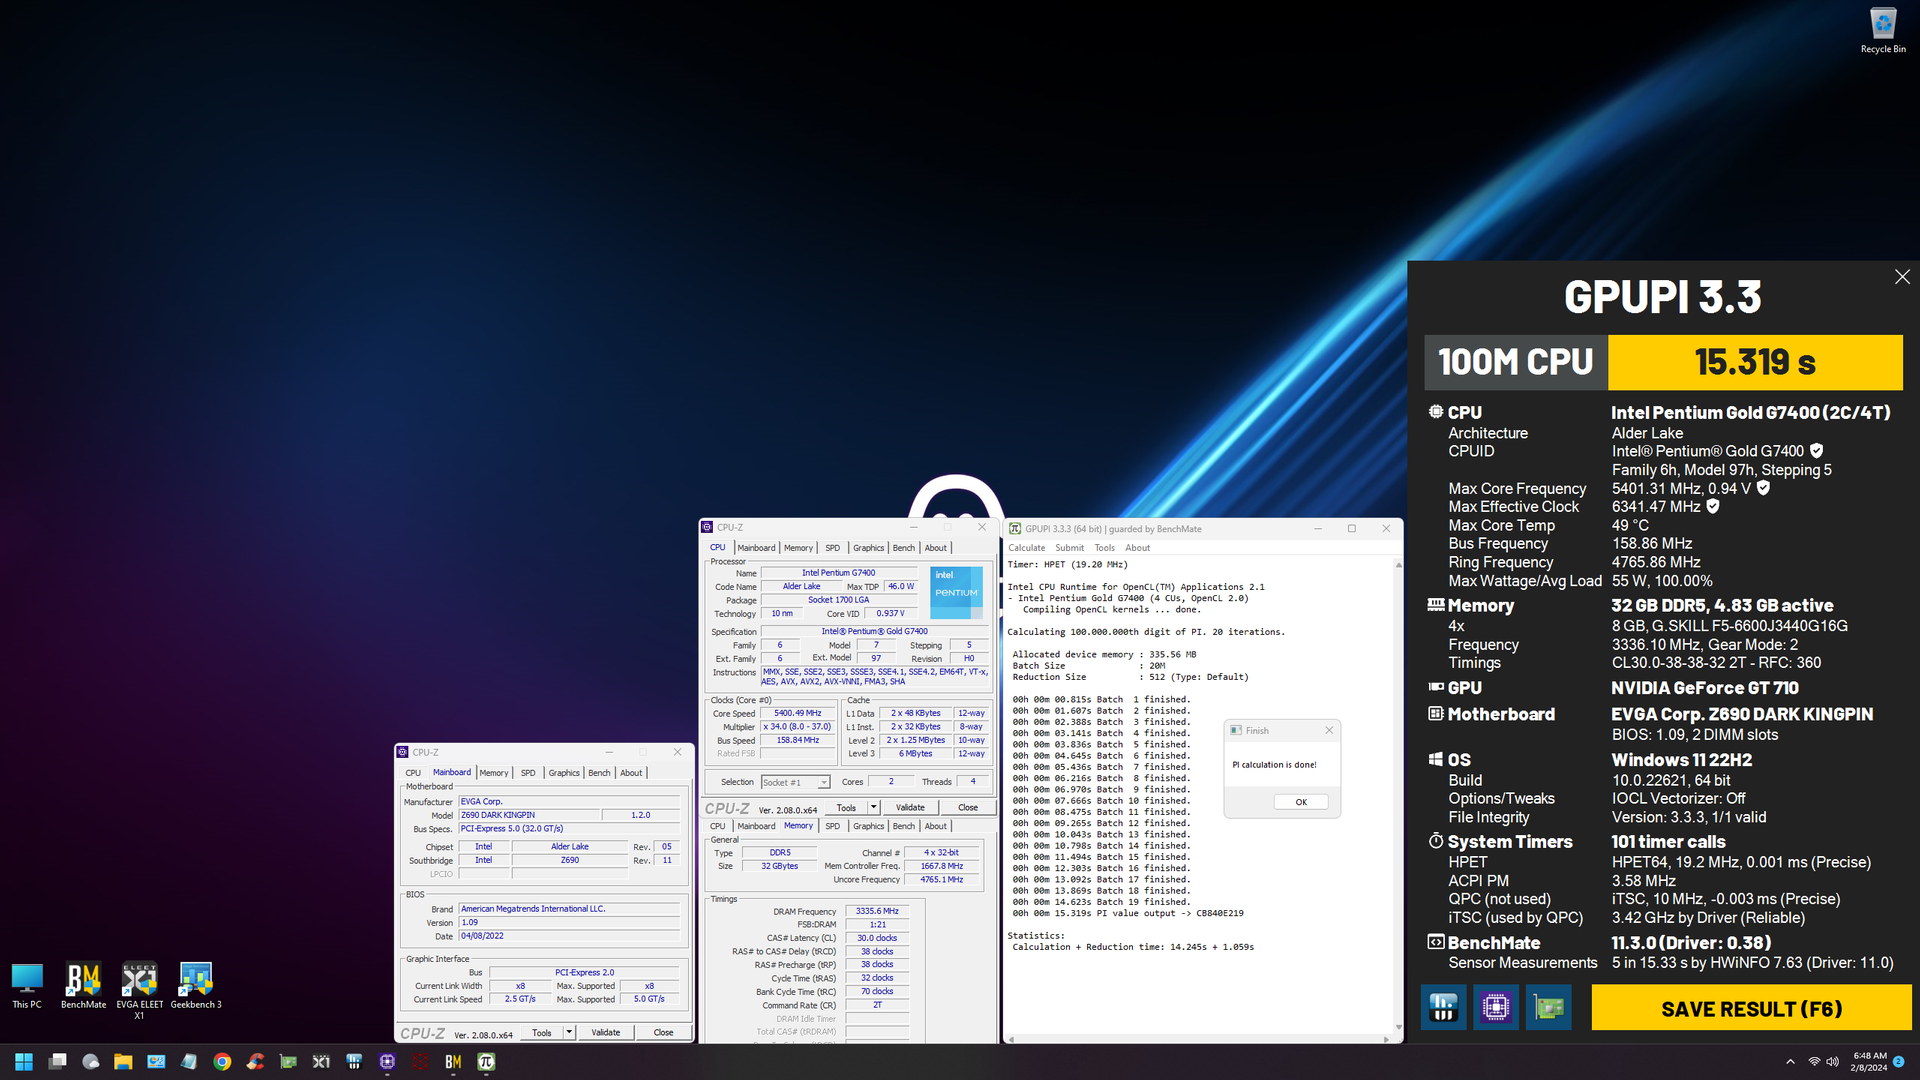Open Graphics tab in CPU-Z motherboard window
Image resolution: width=1920 pixels, height=1080 pixels.
coord(564,773)
